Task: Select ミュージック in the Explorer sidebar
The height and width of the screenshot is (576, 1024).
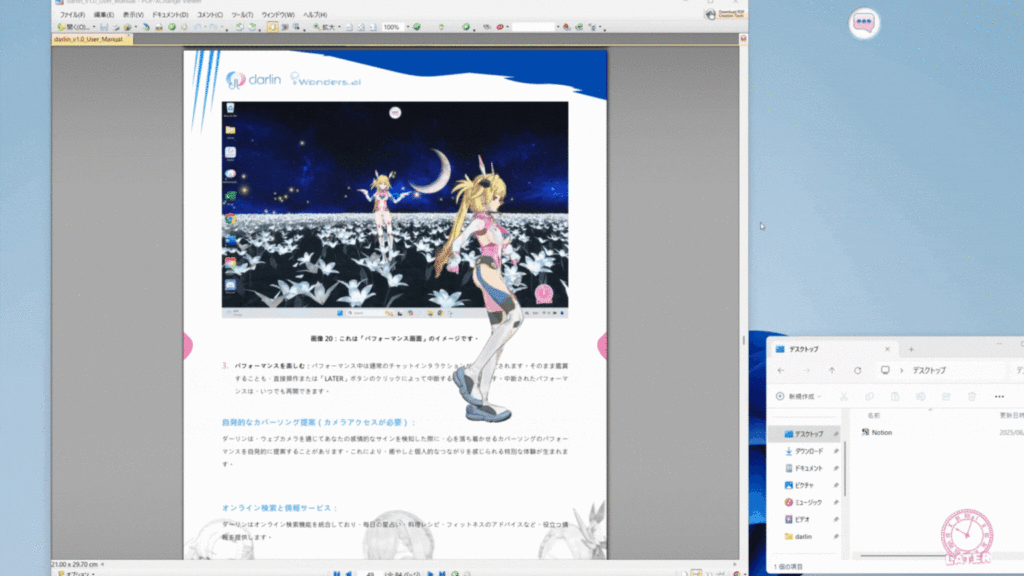Action: (804, 502)
